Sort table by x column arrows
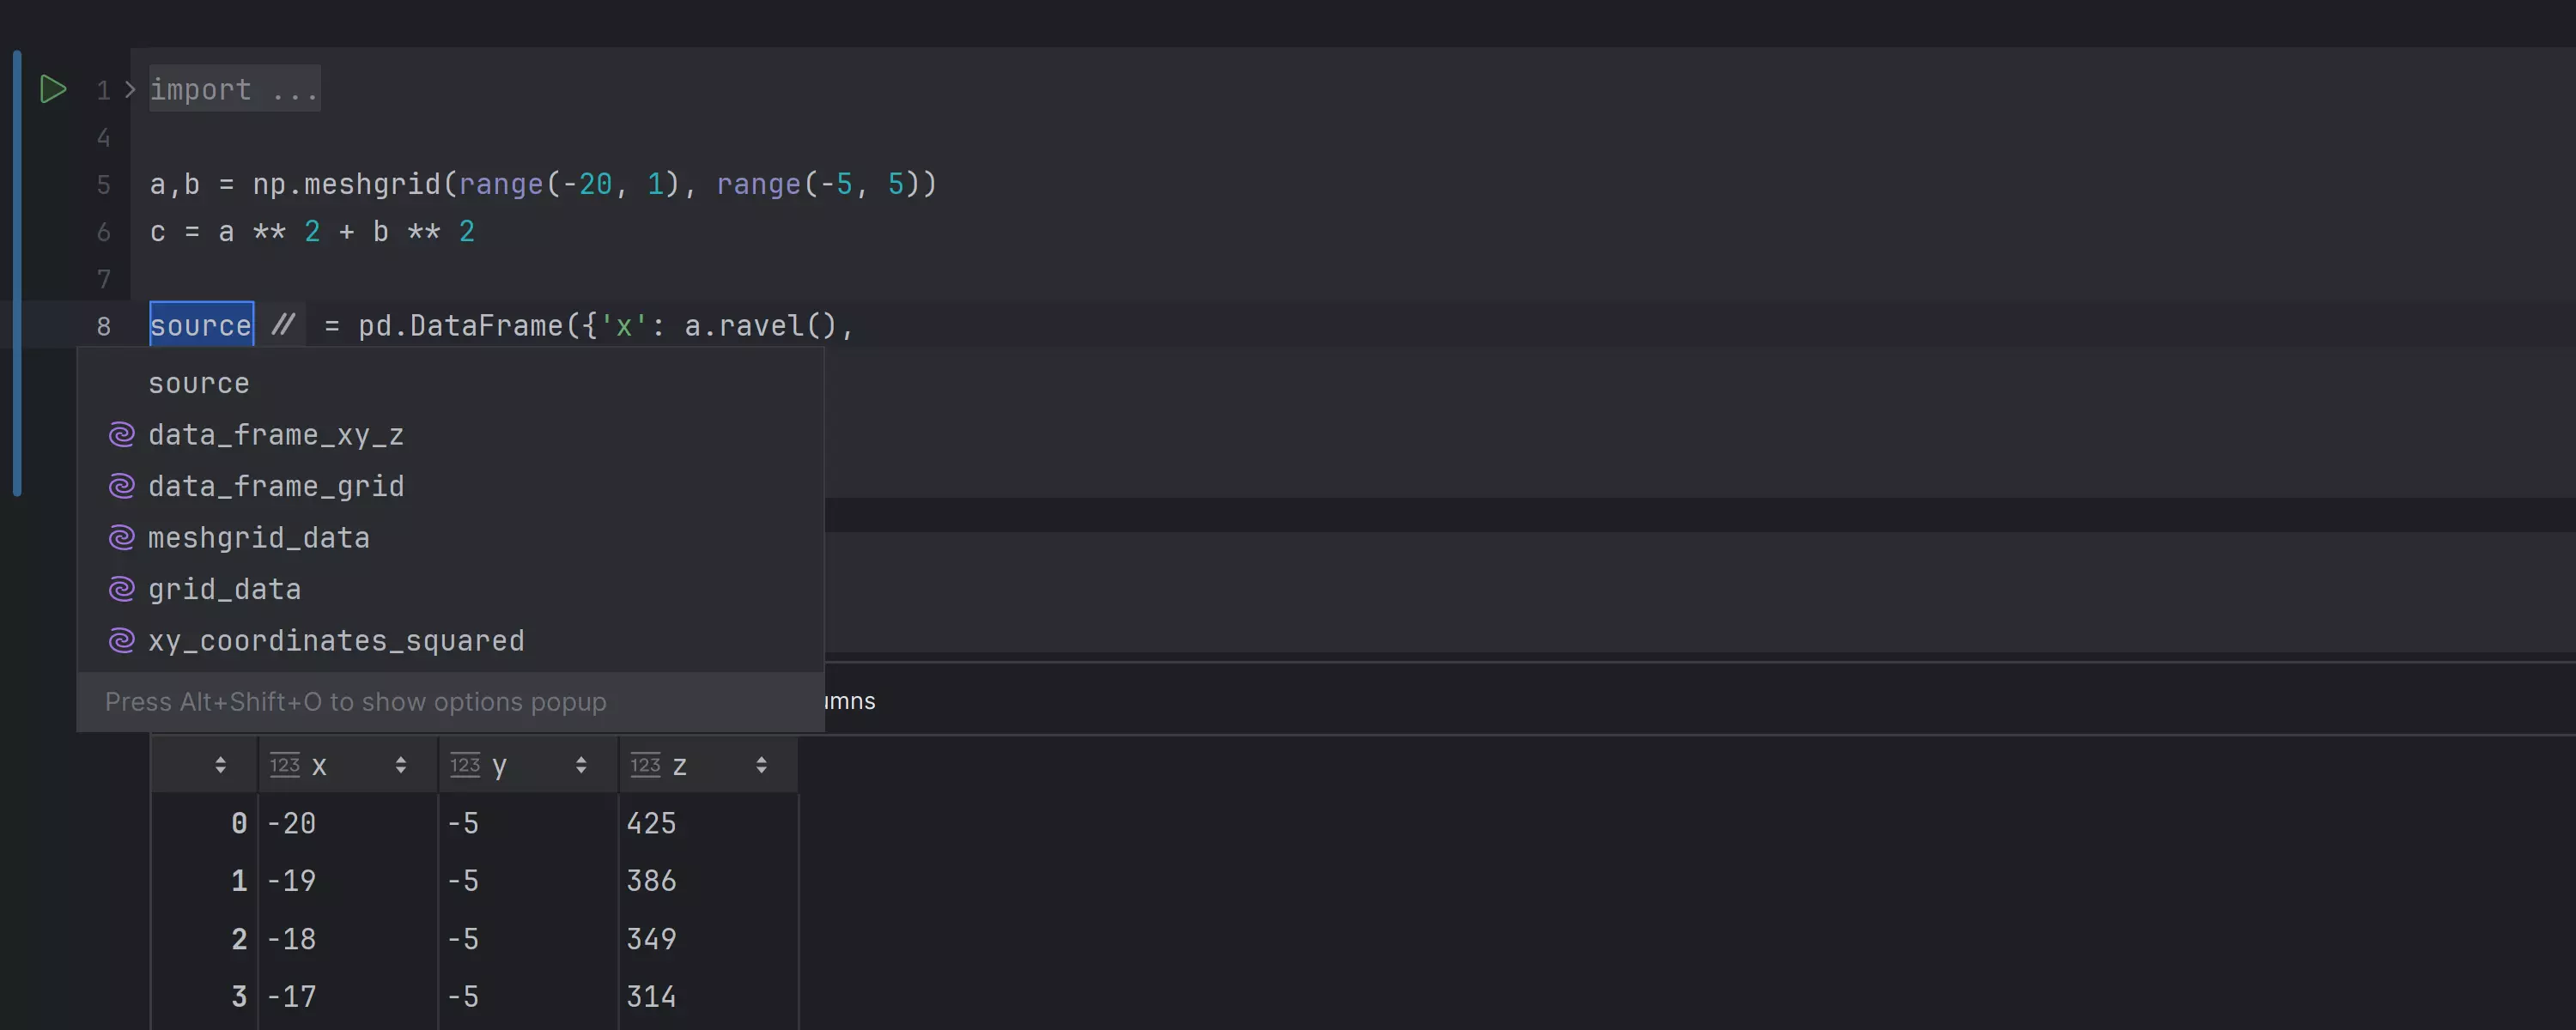2576x1030 pixels. click(401, 765)
